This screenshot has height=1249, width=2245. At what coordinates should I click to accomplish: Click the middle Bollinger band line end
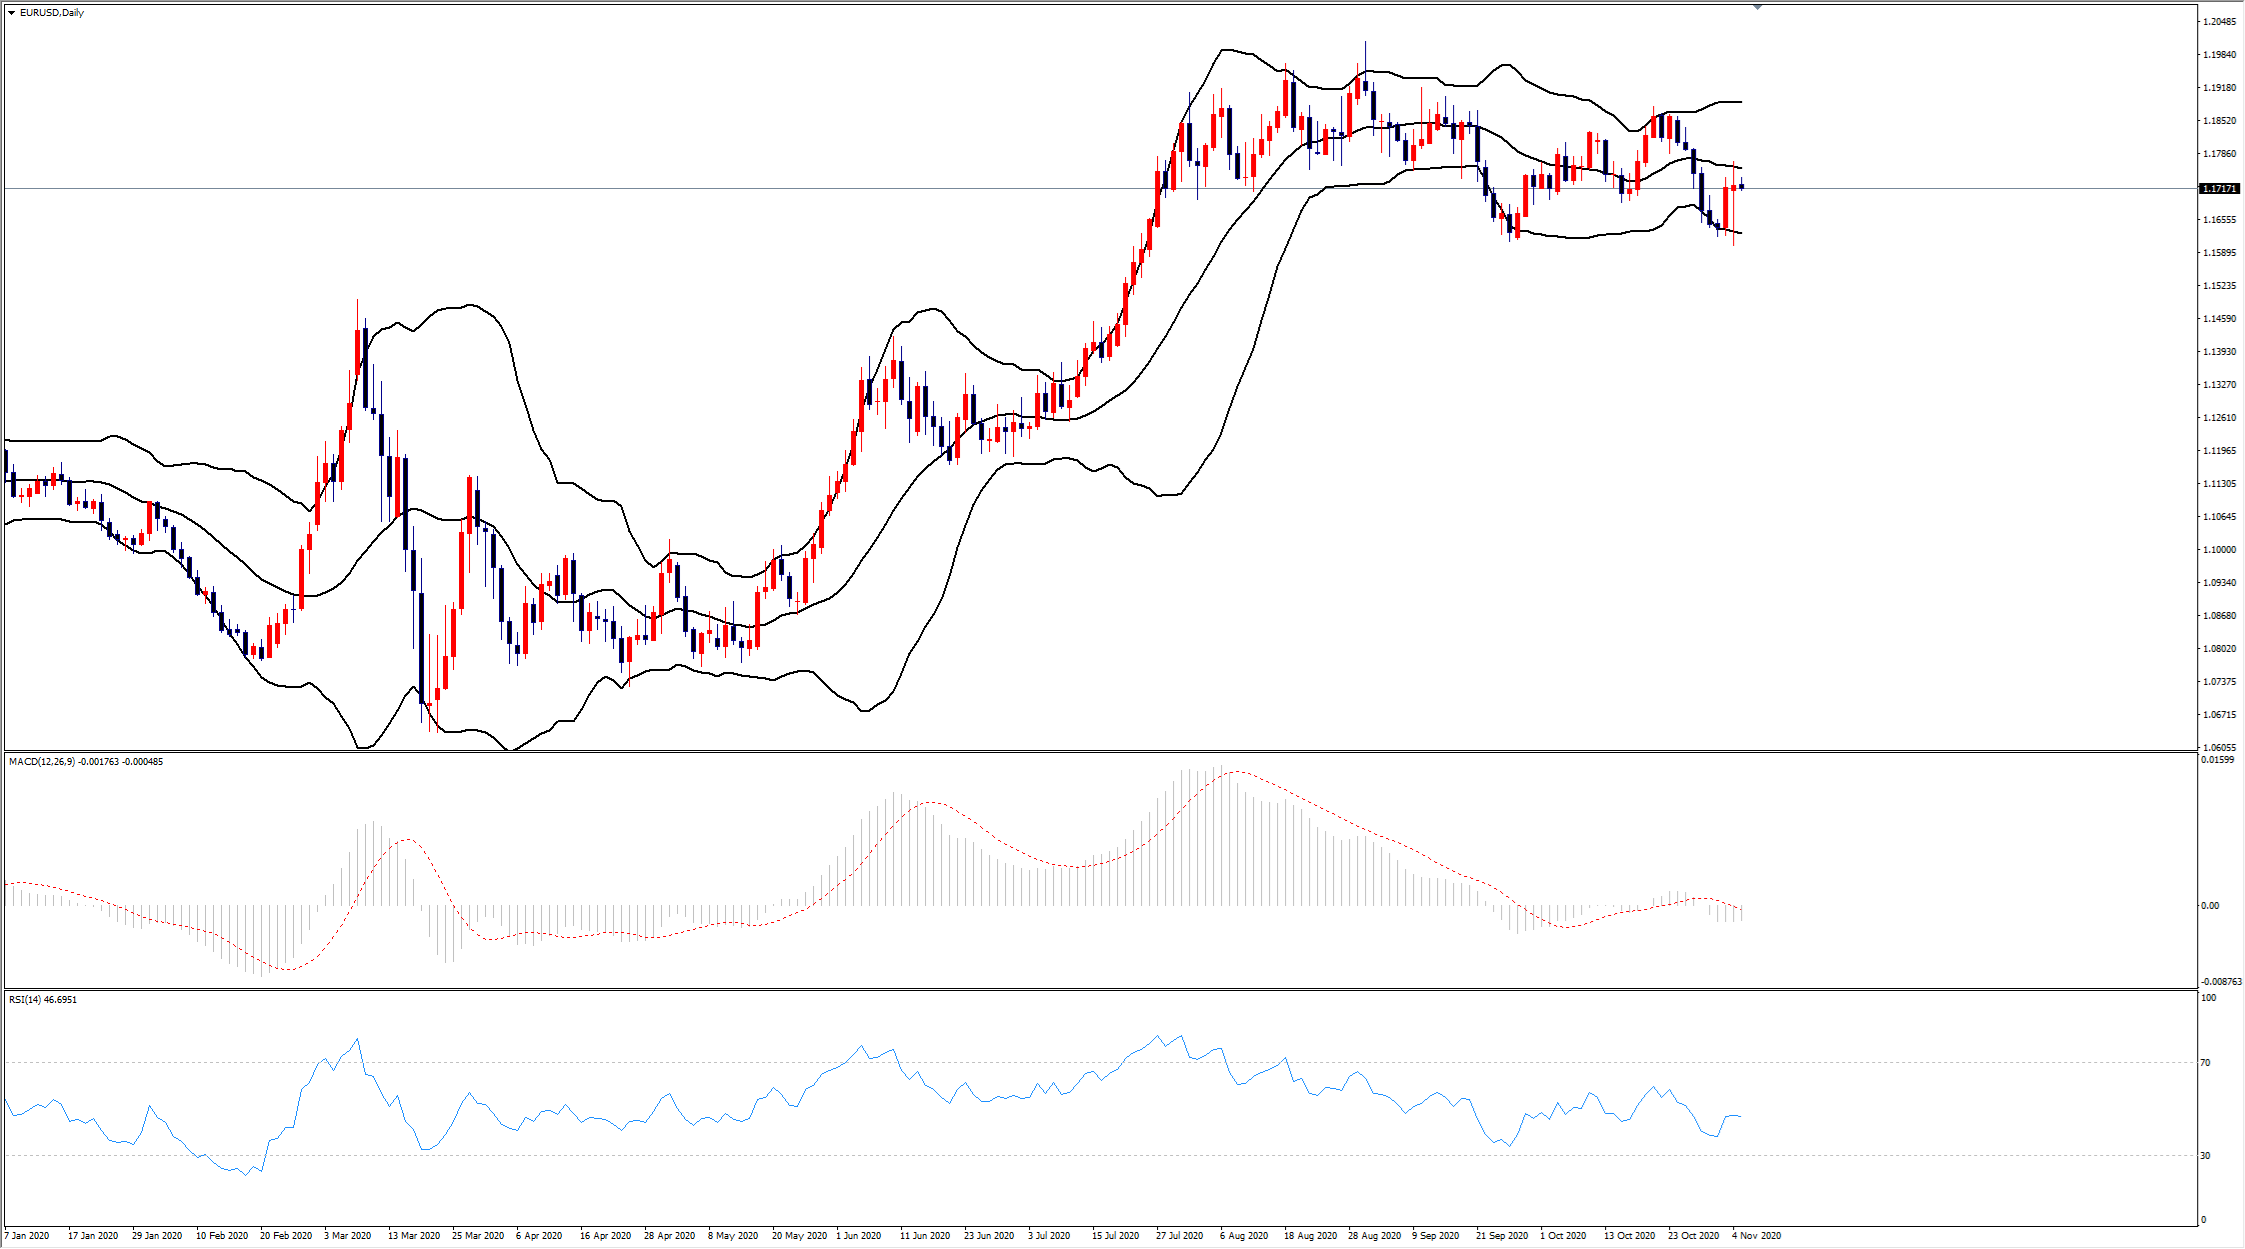(x=1741, y=168)
